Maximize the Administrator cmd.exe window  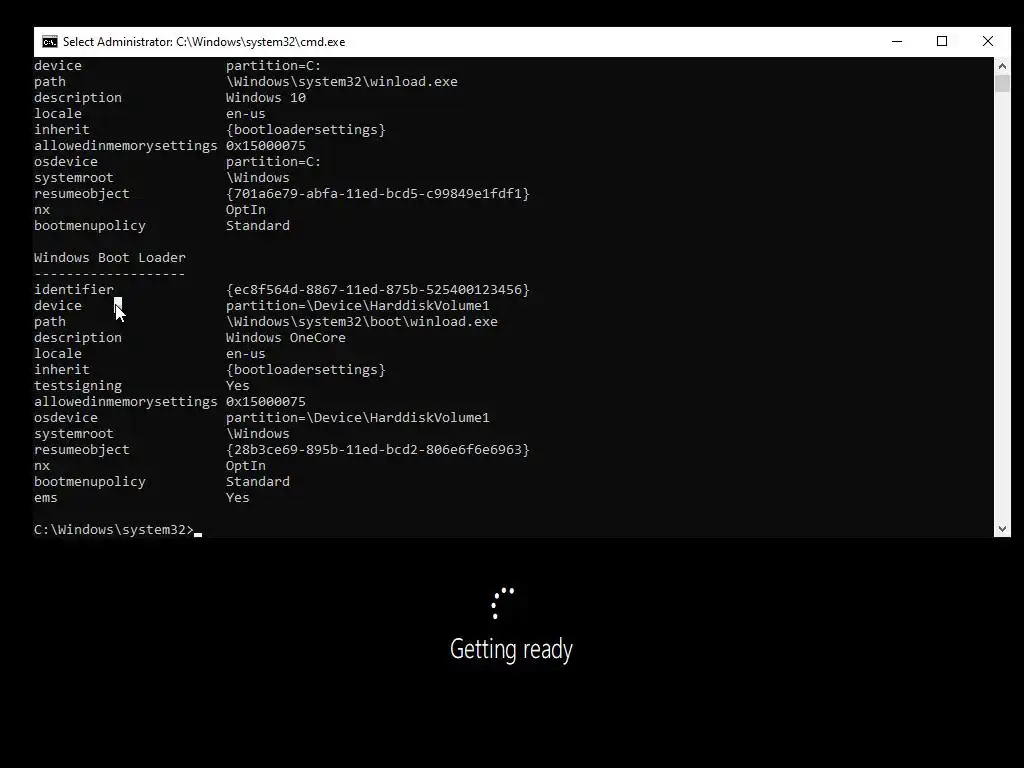[x=942, y=42]
